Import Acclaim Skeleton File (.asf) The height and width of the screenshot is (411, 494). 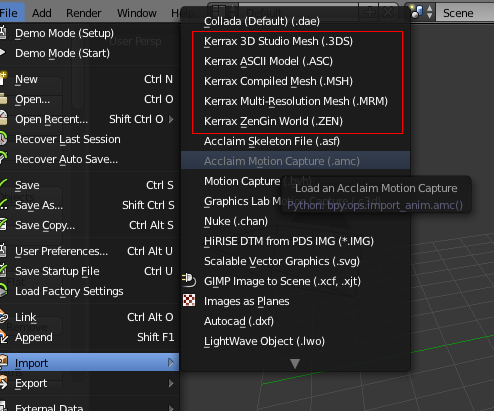pyautogui.click(x=295, y=141)
